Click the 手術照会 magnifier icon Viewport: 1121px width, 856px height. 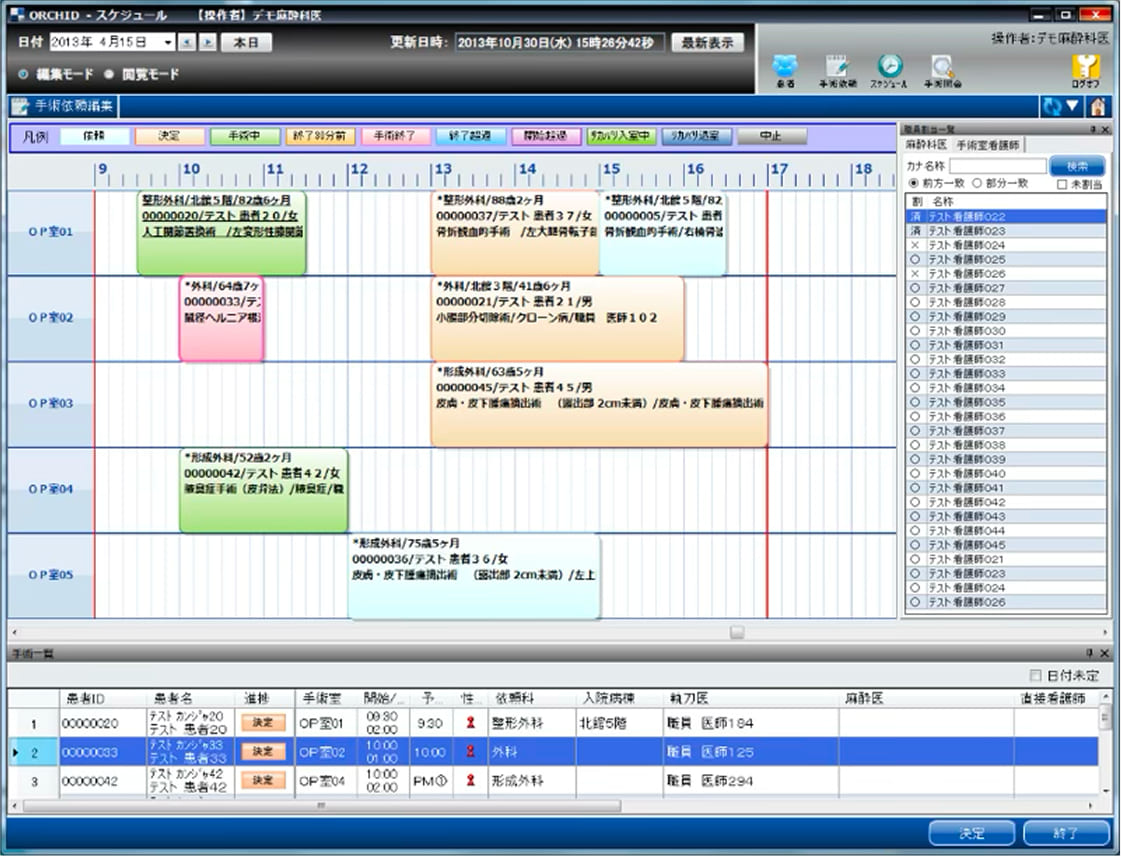tap(941, 68)
